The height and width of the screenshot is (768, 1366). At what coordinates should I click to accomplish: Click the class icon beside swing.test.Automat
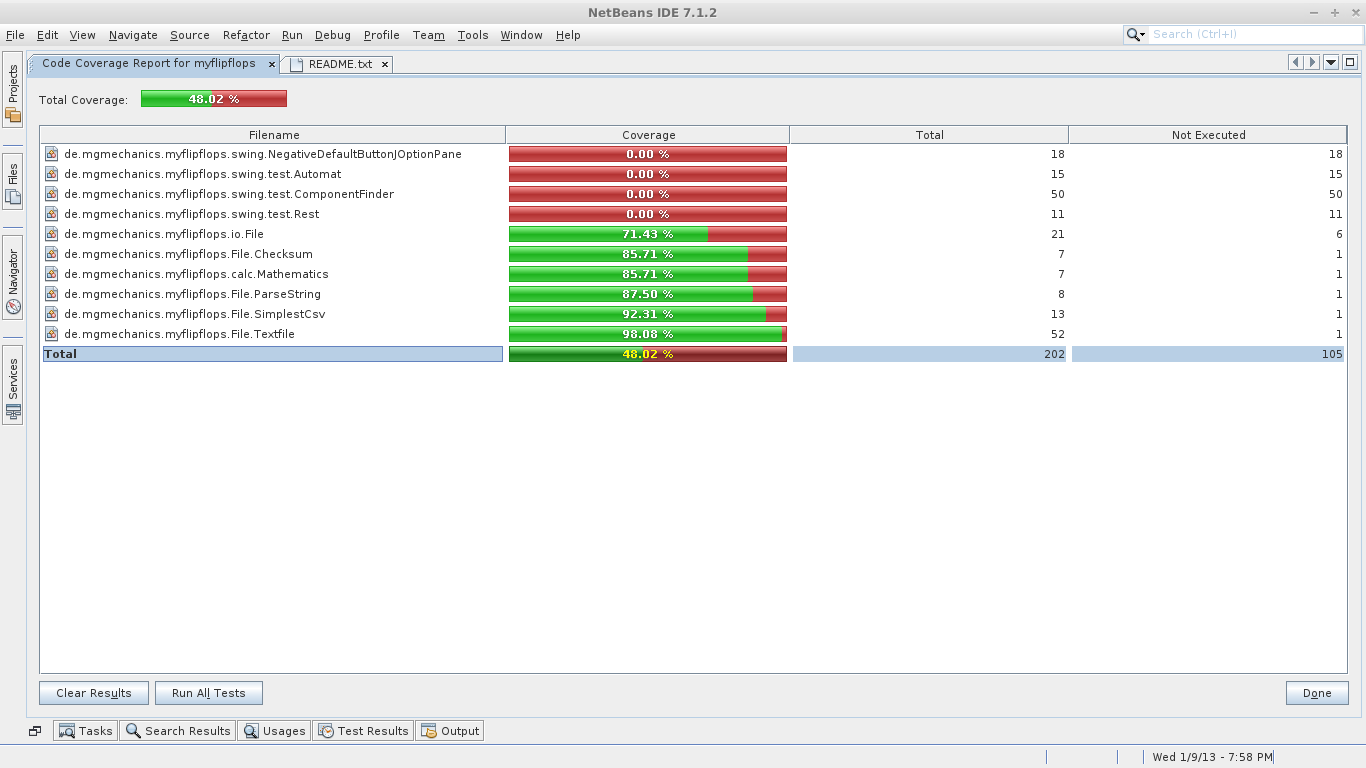[52, 174]
